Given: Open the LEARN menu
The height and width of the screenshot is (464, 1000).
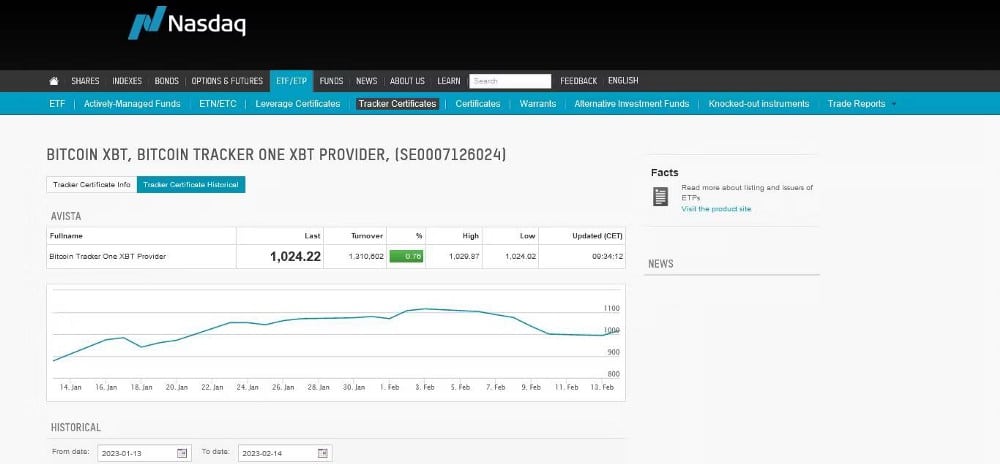Looking at the screenshot, I should click(x=448, y=81).
